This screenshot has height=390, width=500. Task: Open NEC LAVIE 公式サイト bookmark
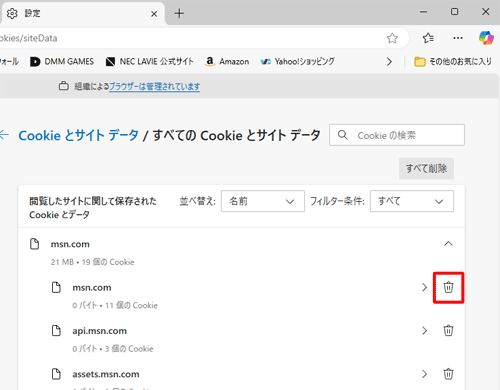click(149, 62)
